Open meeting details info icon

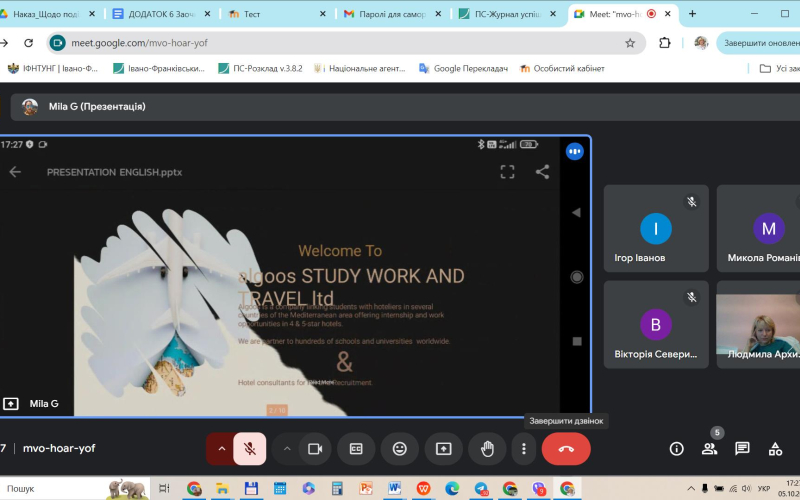[677, 449]
